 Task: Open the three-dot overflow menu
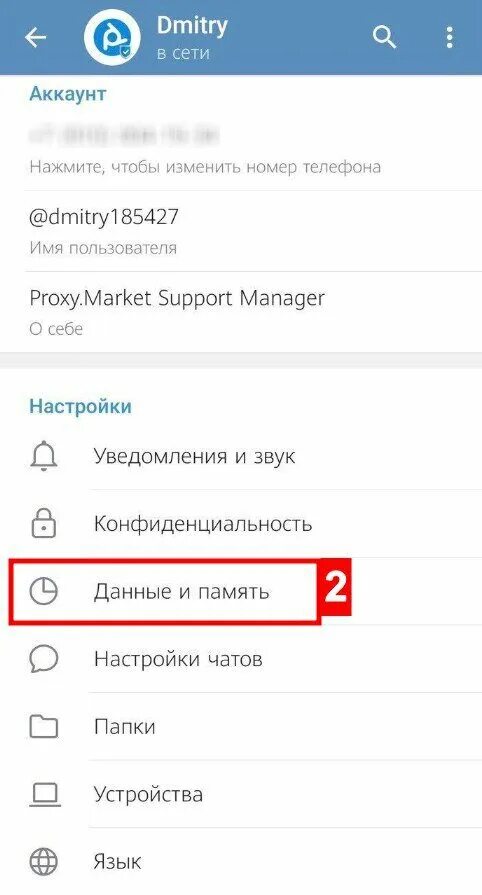coord(450,38)
